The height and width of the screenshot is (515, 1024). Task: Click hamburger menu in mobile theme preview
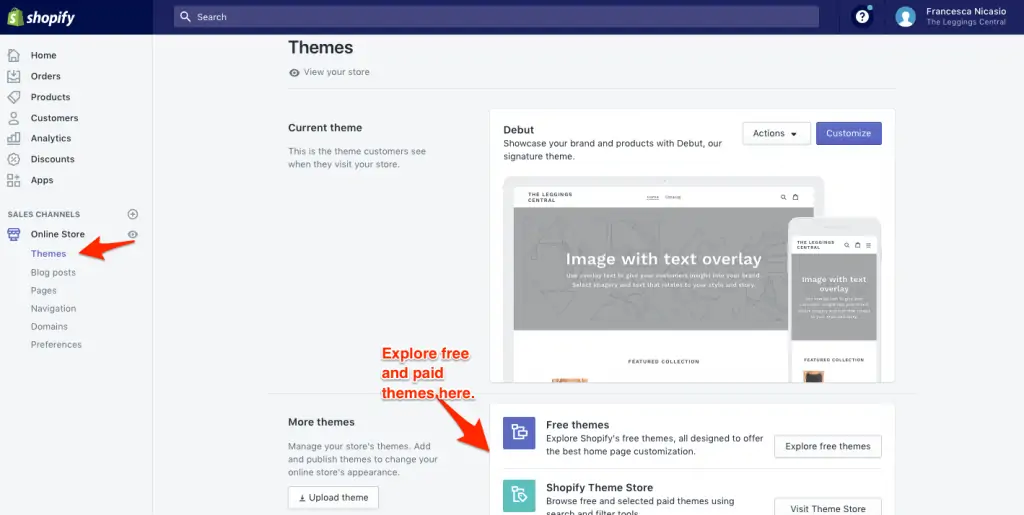pyautogui.click(x=868, y=245)
